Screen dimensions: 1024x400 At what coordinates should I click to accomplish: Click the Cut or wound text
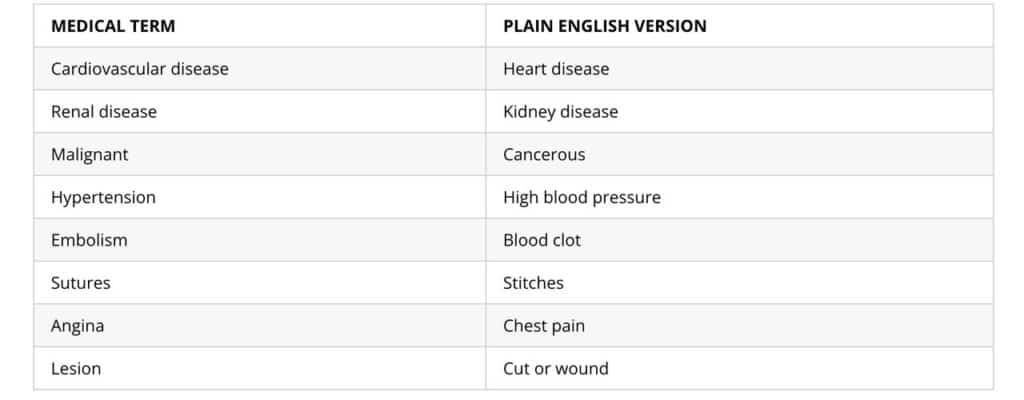(x=555, y=369)
